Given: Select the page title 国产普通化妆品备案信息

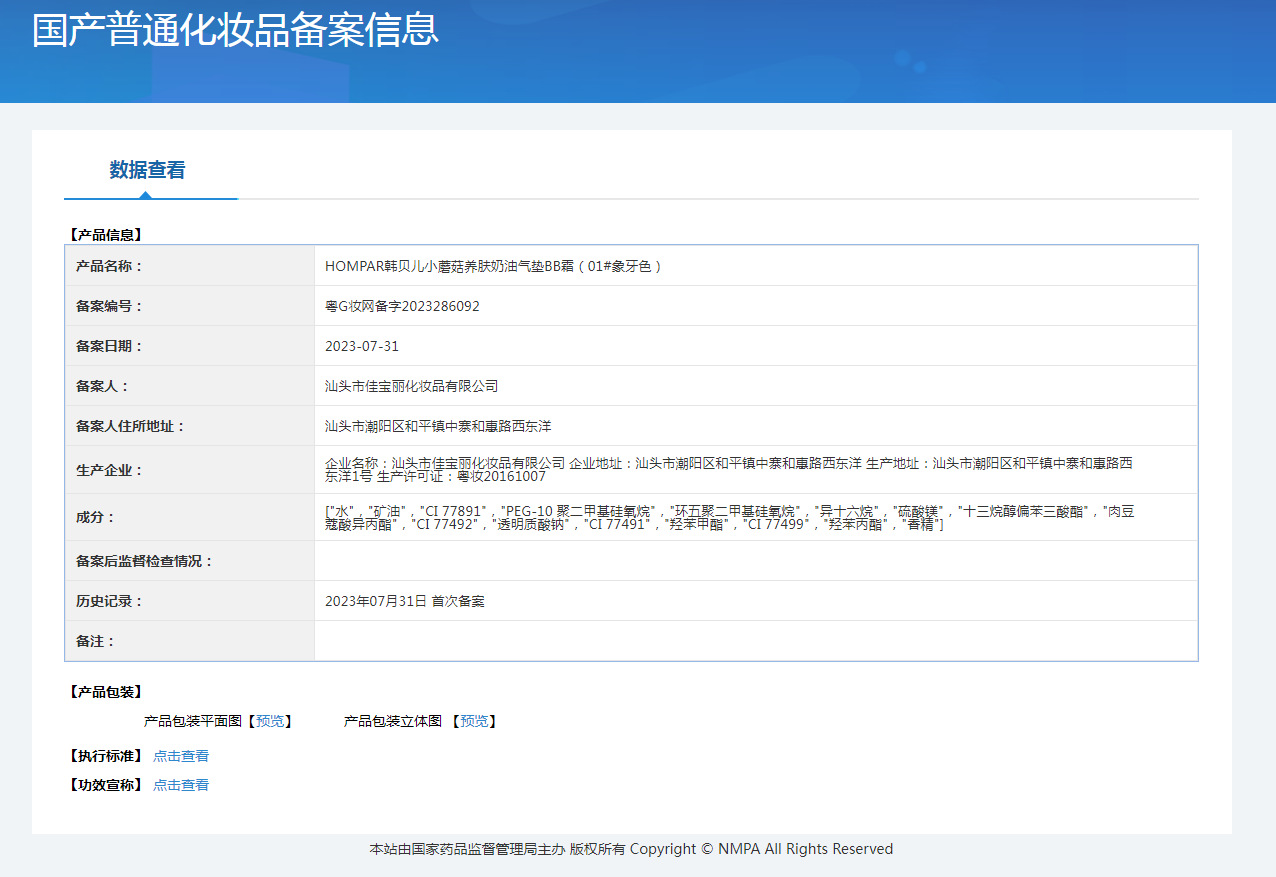Looking at the screenshot, I should [235, 29].
